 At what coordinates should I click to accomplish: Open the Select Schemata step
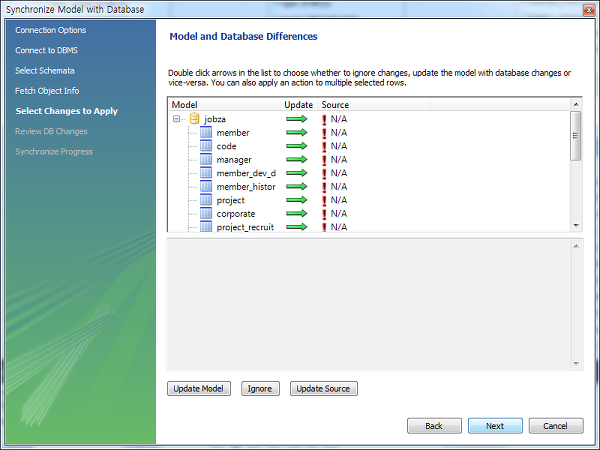coord(45,71)
